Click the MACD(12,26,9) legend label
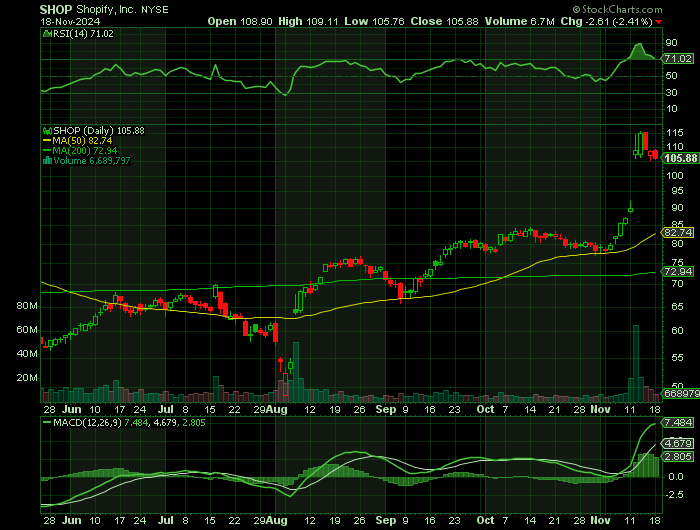Viewport: 700px width, 530px height. click(x=87, y=422)
